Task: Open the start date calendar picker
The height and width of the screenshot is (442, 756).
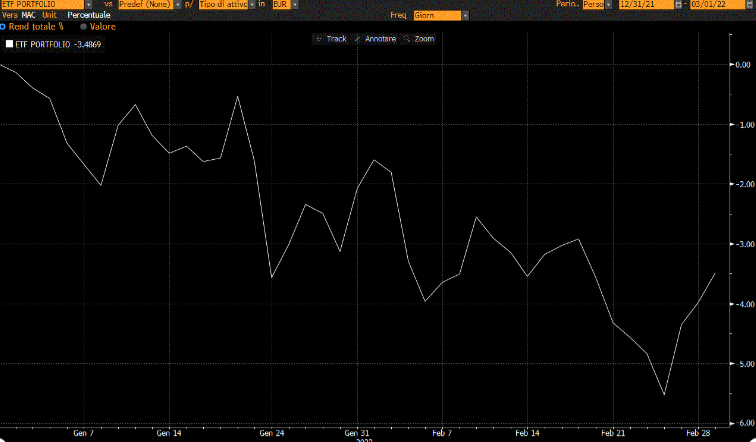Action: pos(678,5)
